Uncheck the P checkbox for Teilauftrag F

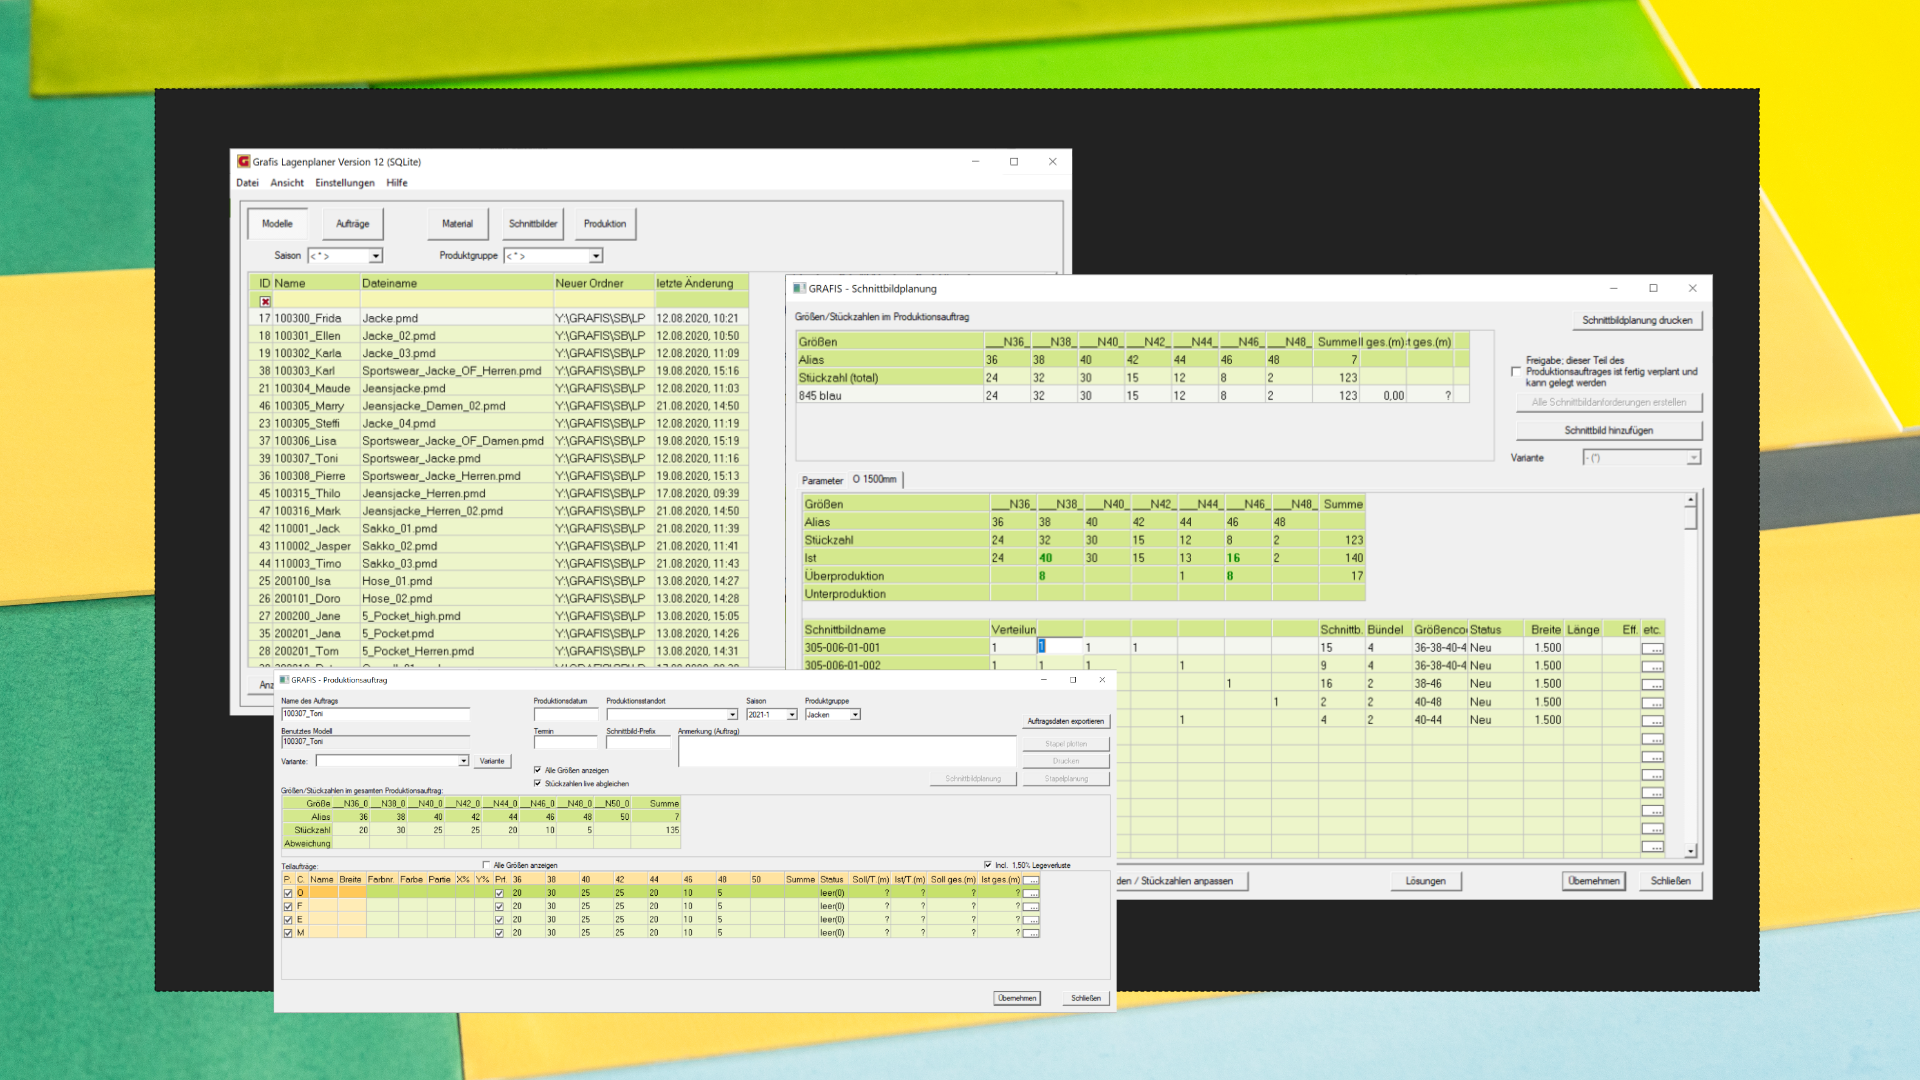[x=288, y=906]
